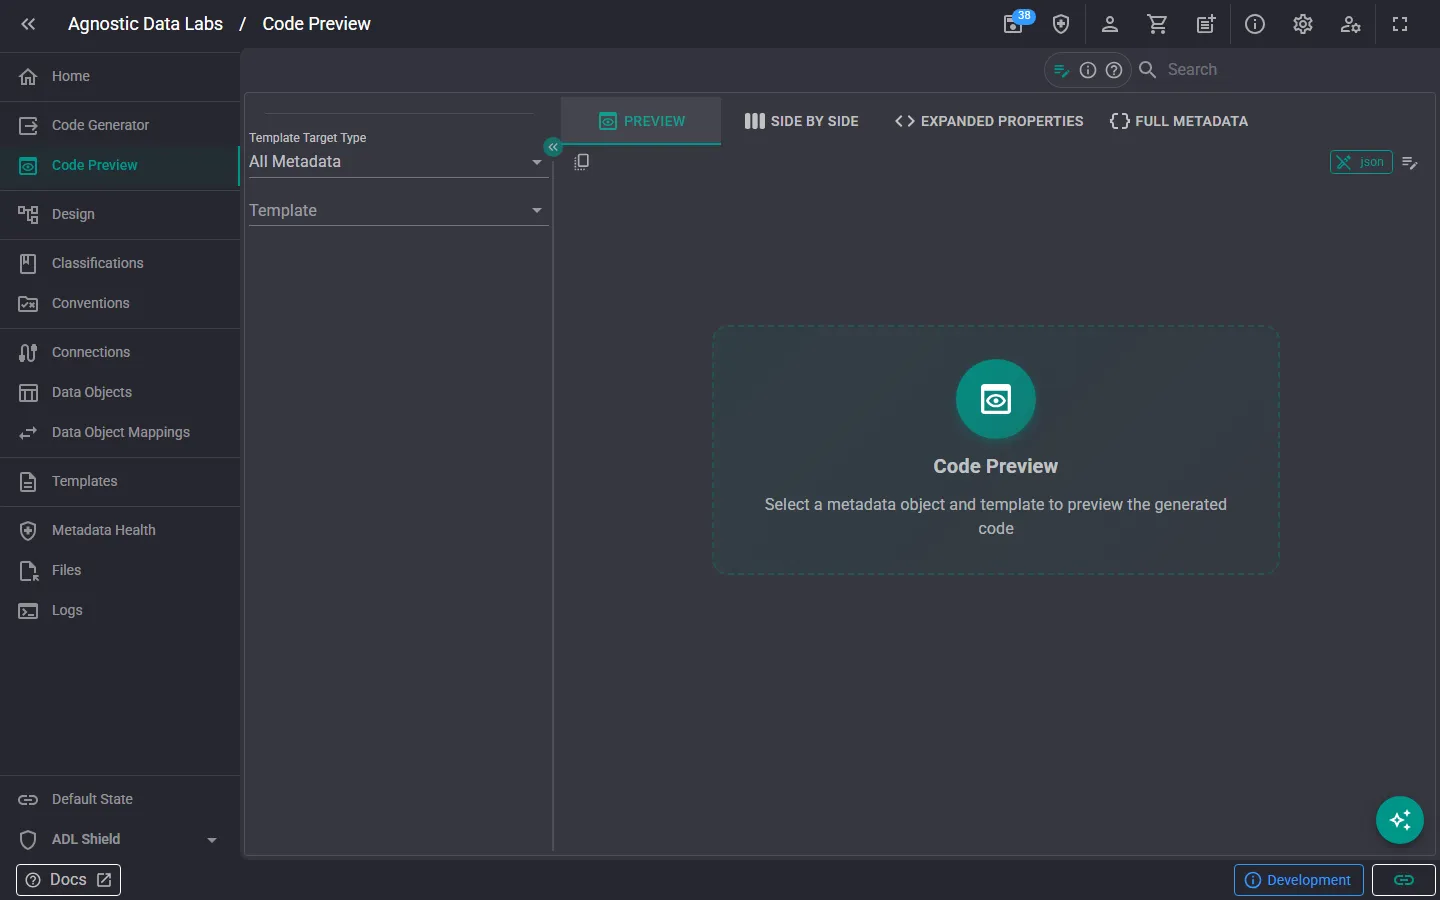Go to Home in sidebar
The height and width of the screenshot is (900, 1440).
pos(120,76)
